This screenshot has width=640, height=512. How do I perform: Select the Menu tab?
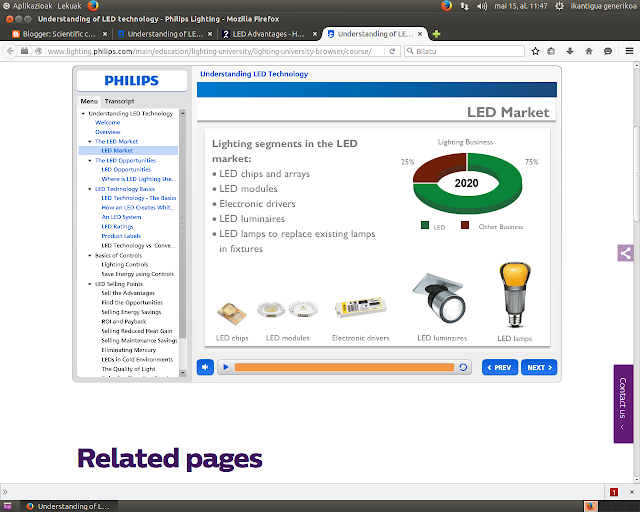(x=89, y=101)
